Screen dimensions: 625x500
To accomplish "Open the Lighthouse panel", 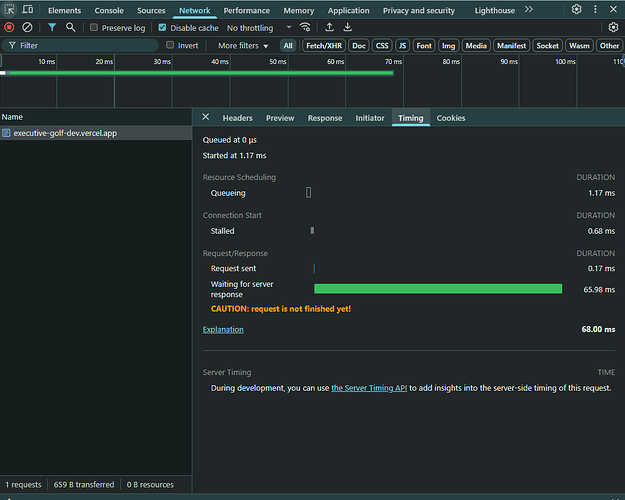I will click(494, 10).
